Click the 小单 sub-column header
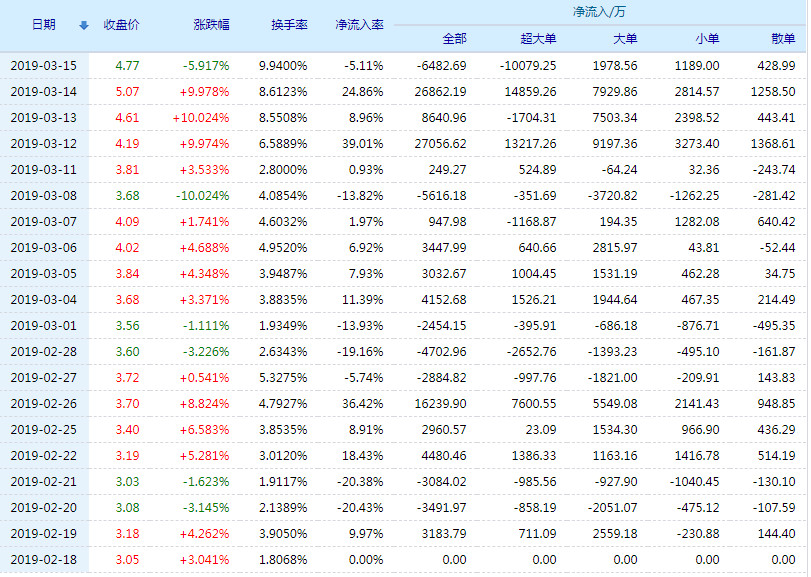 point(706,38)
